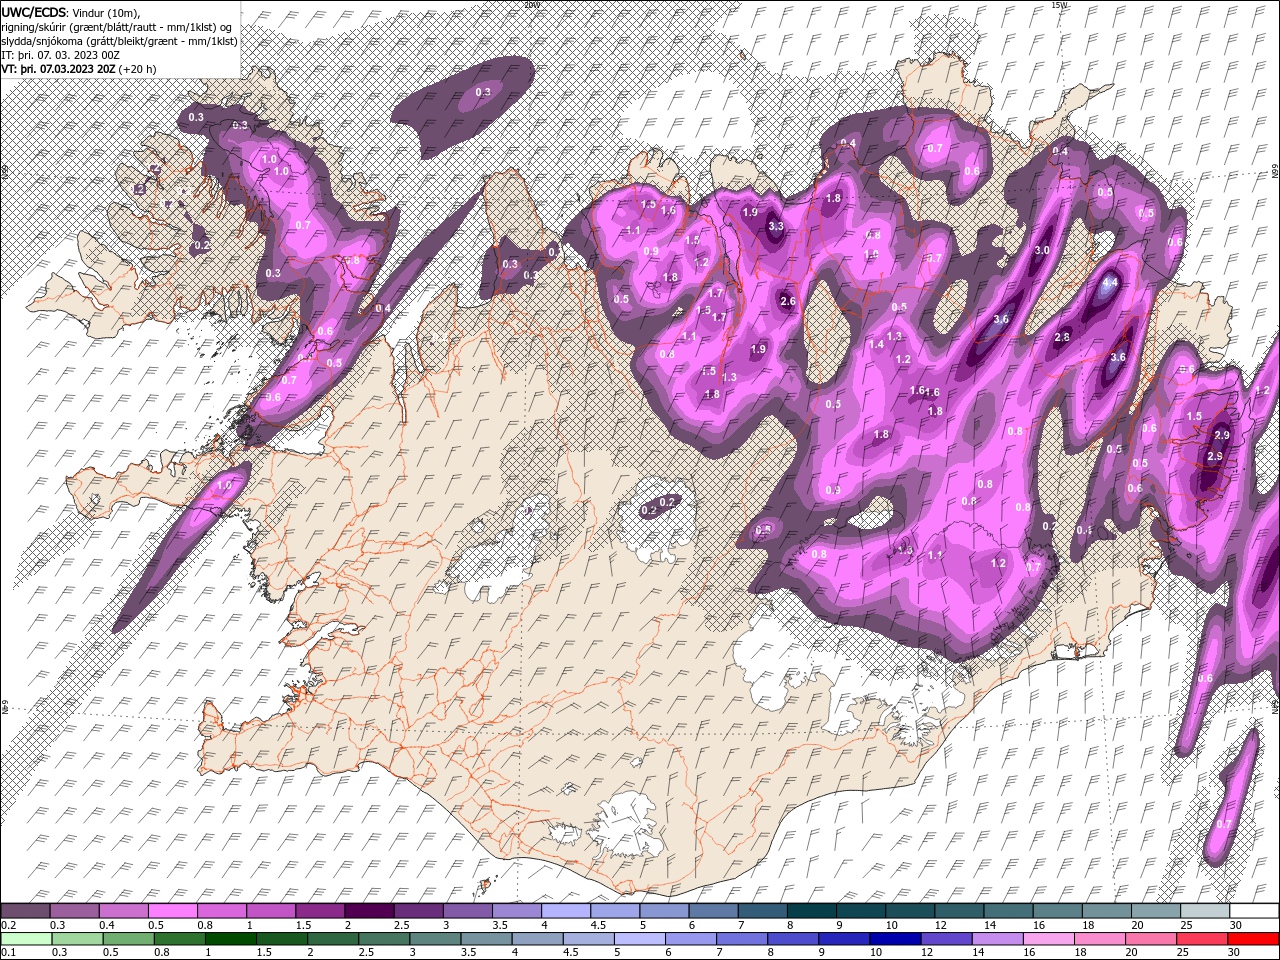The height and width of the screenshot is (960, 1280).
Task: Select the '15W' meridian label at map top
Action: [1060, 5]
